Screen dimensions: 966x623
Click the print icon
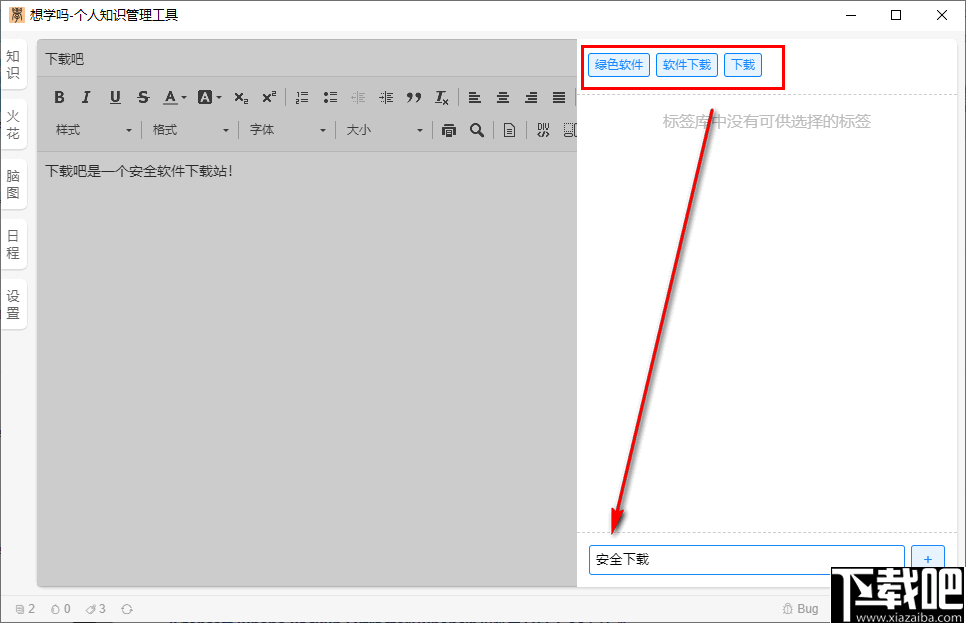click(x=448, y=130)
